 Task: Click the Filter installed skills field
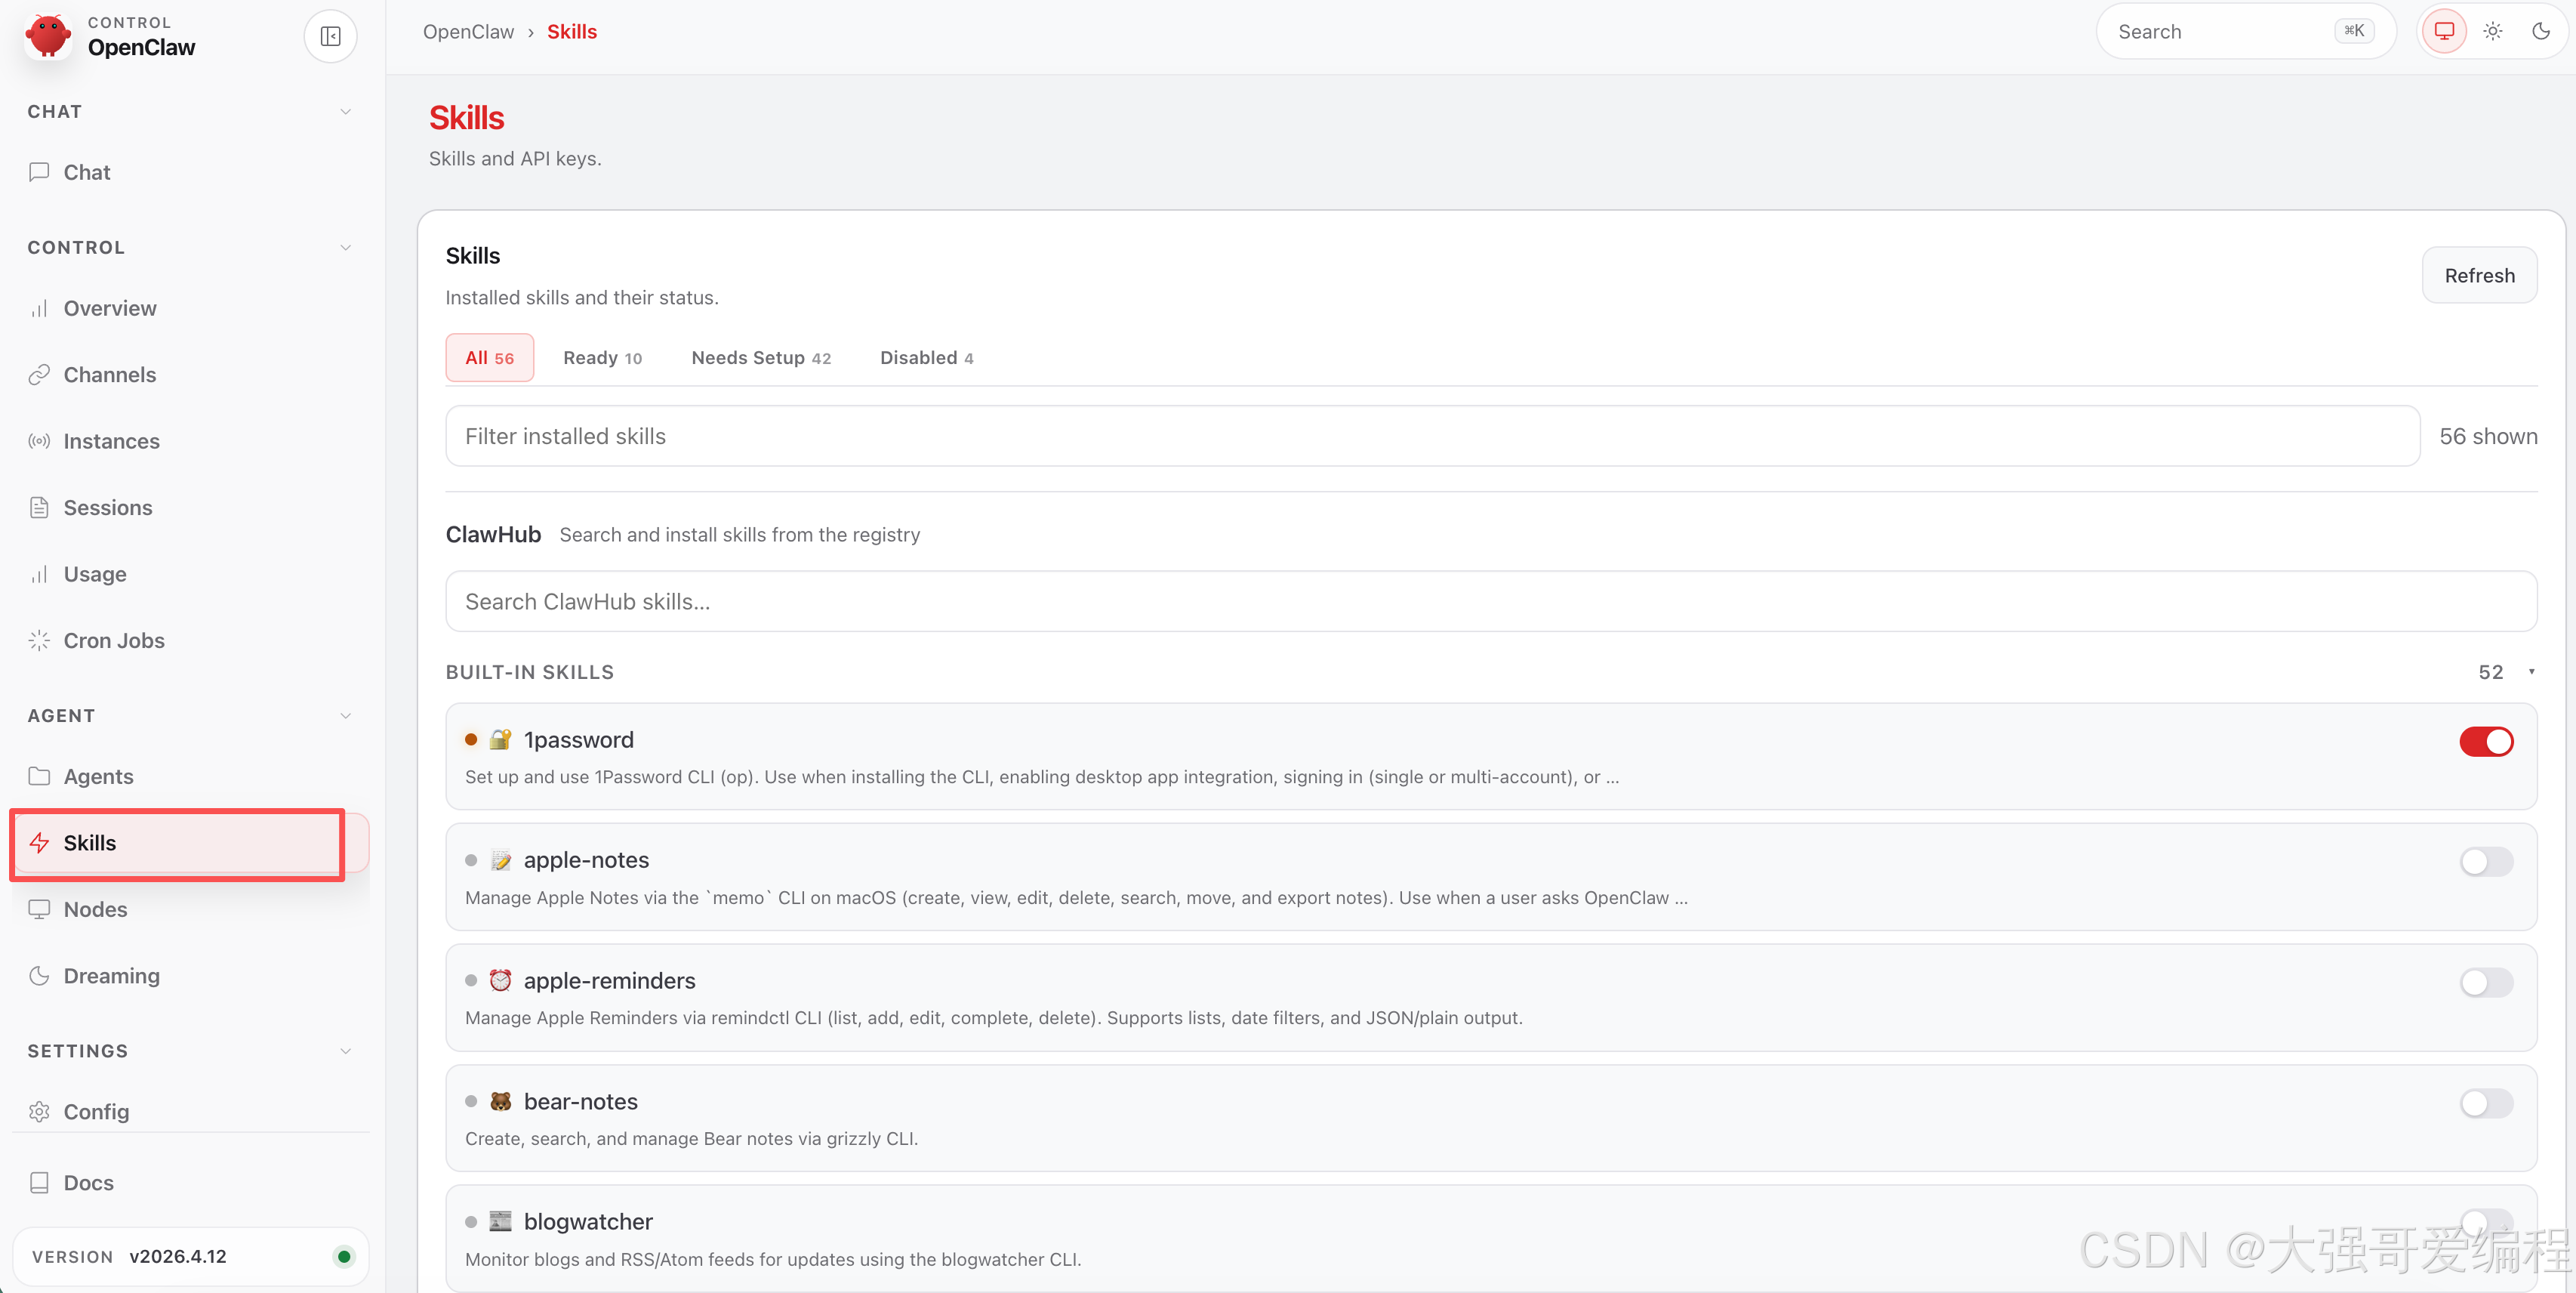pos(1431,436)
